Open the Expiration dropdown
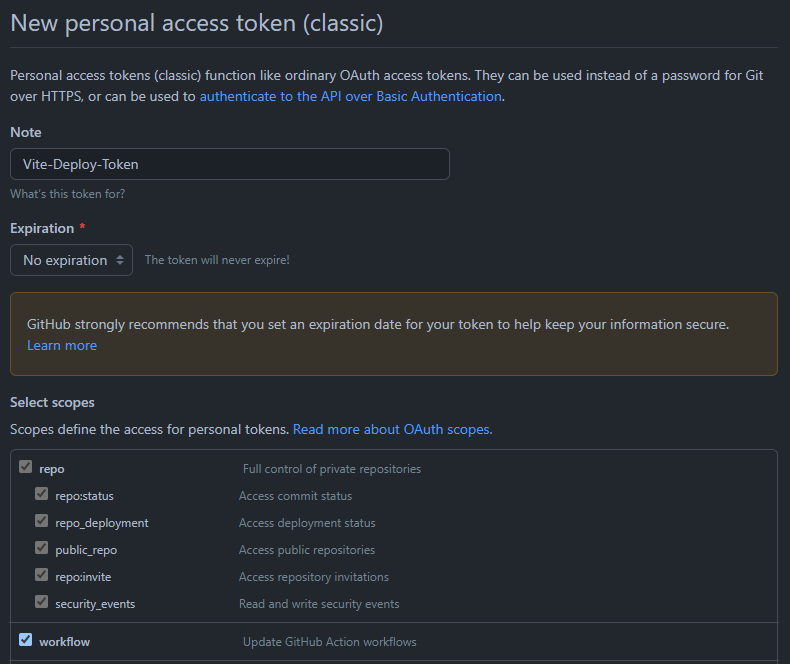 71,260
